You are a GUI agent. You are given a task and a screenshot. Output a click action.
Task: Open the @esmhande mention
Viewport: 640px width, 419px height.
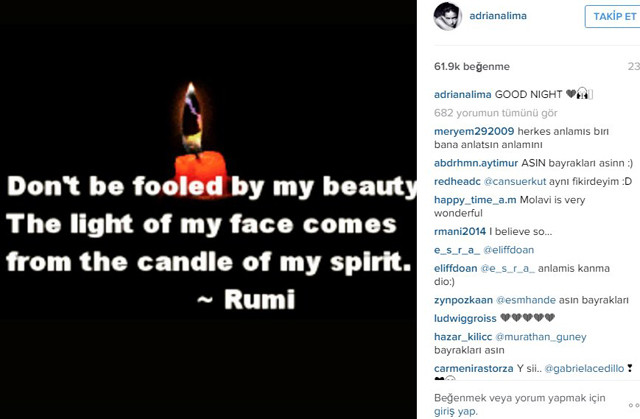click(526, 300)
